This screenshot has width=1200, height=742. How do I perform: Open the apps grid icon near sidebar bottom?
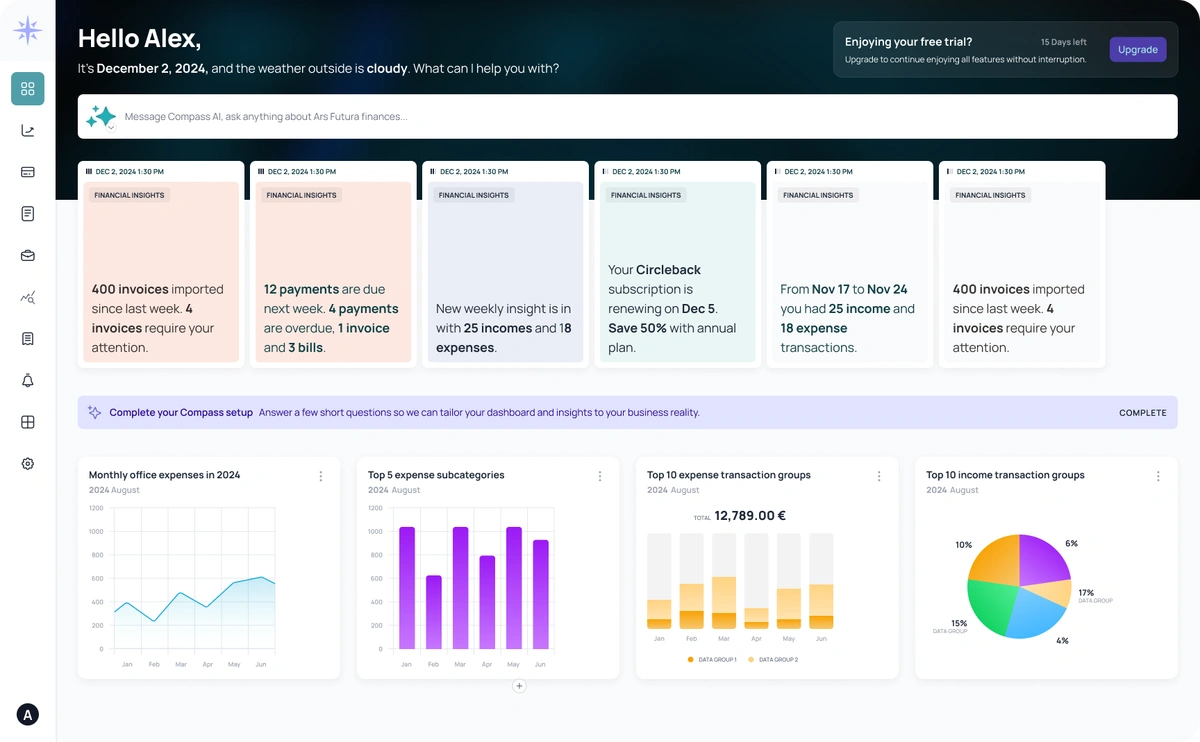27,422
